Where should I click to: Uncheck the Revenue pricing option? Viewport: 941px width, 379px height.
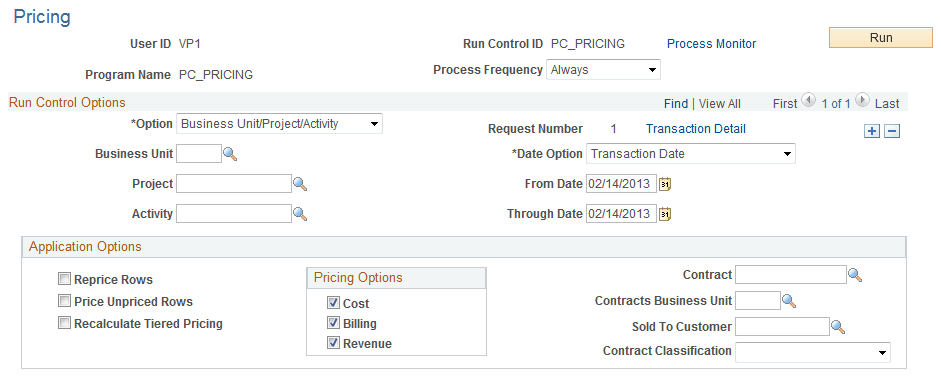point(333,343)
